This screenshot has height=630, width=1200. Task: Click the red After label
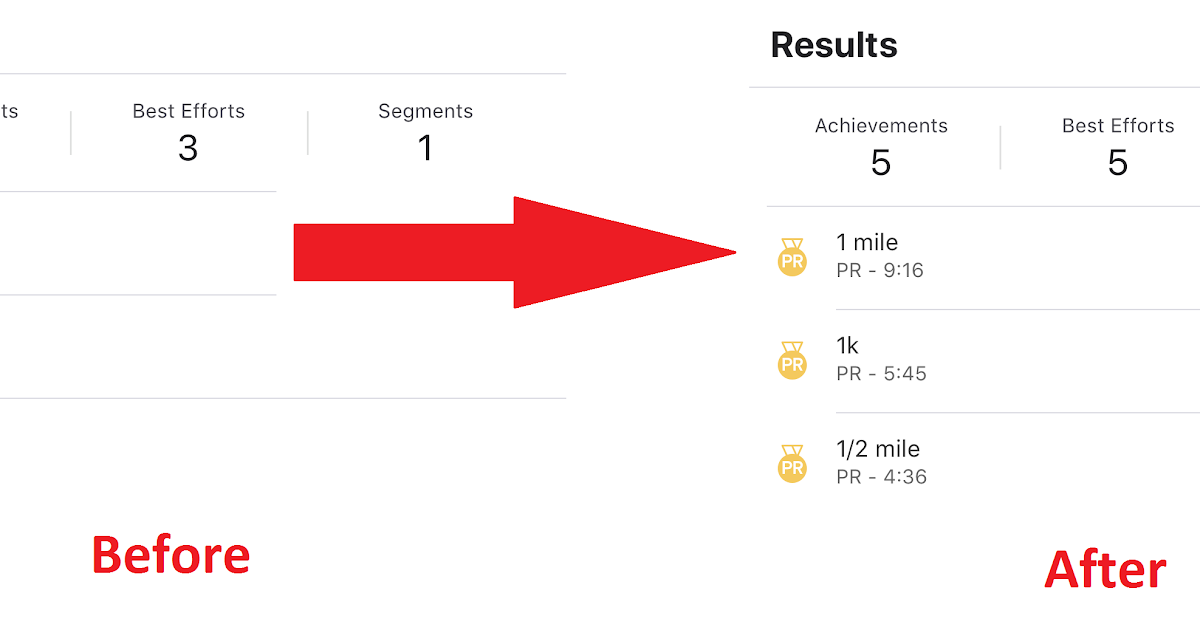1105,569
